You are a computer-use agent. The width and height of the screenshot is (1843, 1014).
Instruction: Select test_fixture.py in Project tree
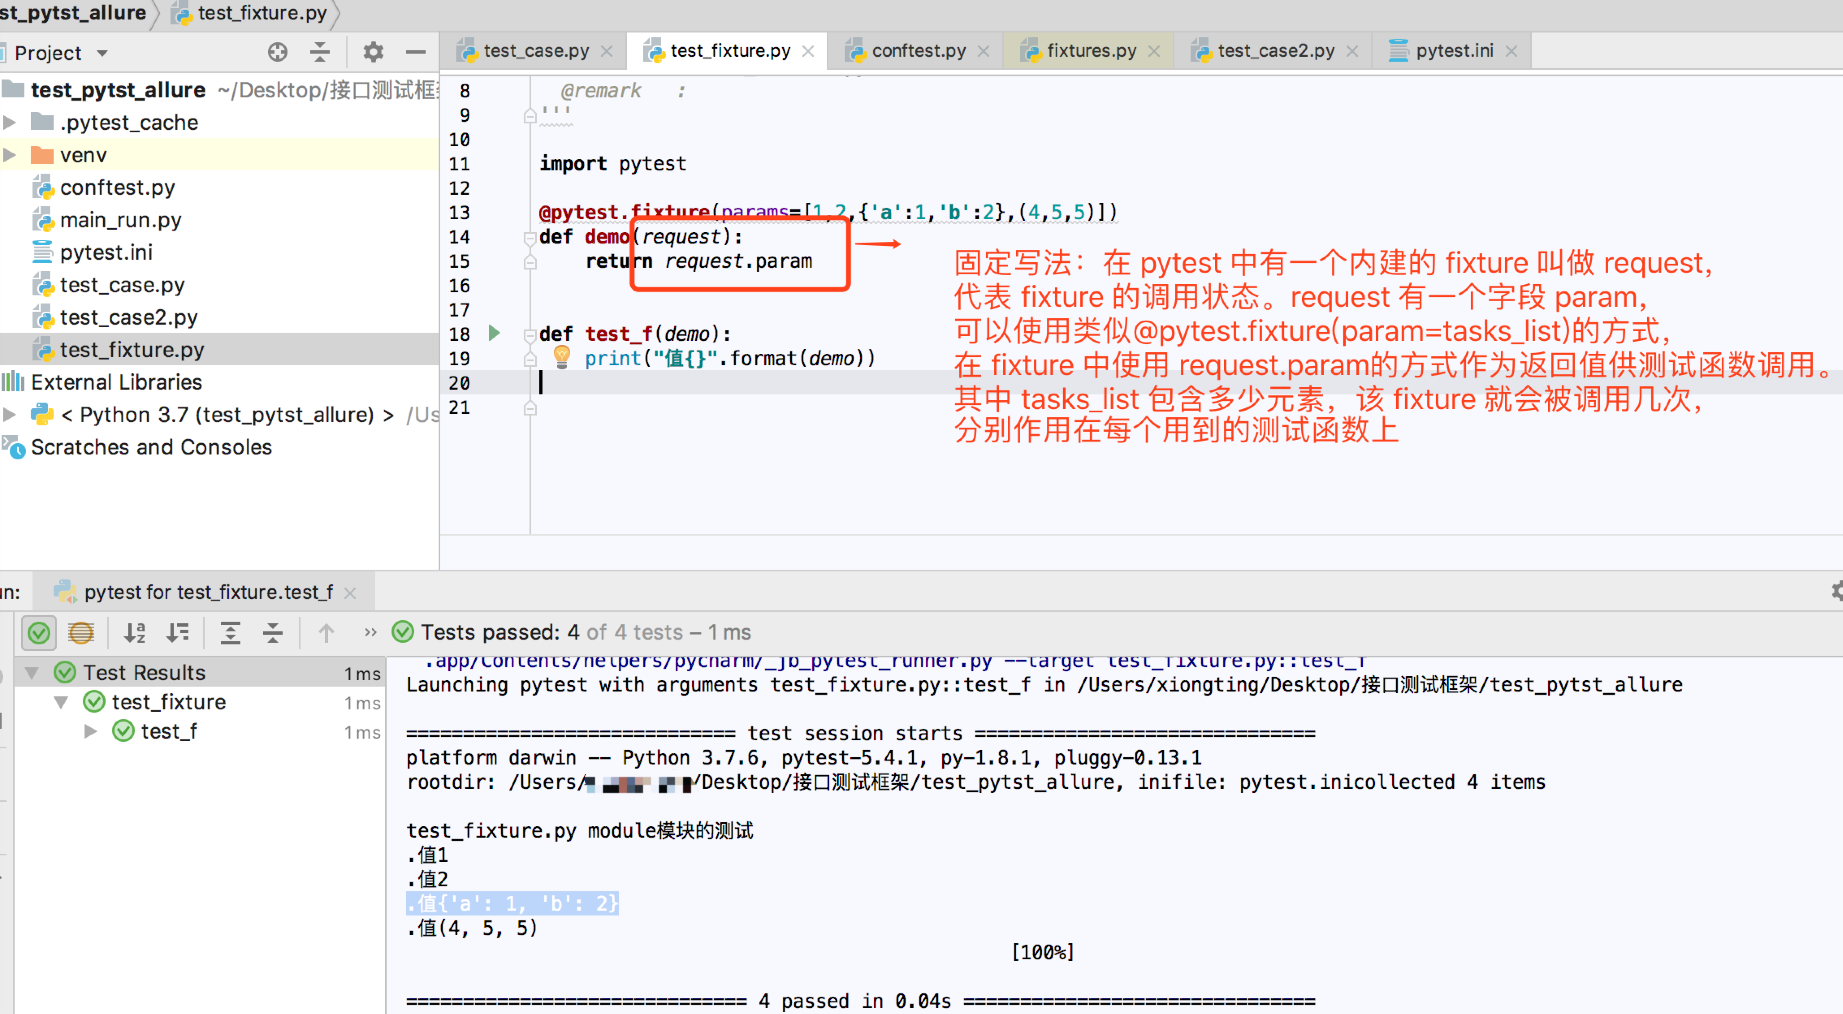[219, 349]
